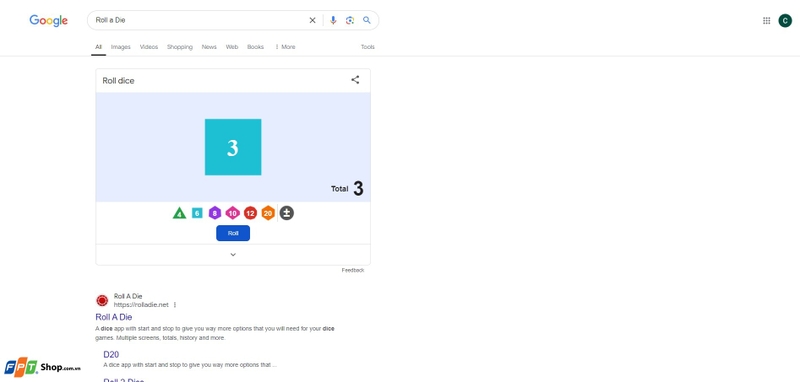
Task: Click the rolled die showing 3
Action: (x=233, y=147)
